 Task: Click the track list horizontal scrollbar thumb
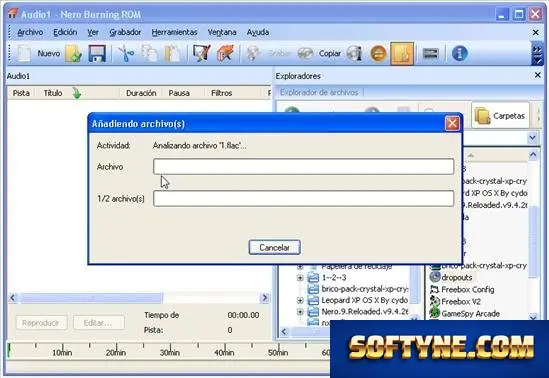pos(91,298)
